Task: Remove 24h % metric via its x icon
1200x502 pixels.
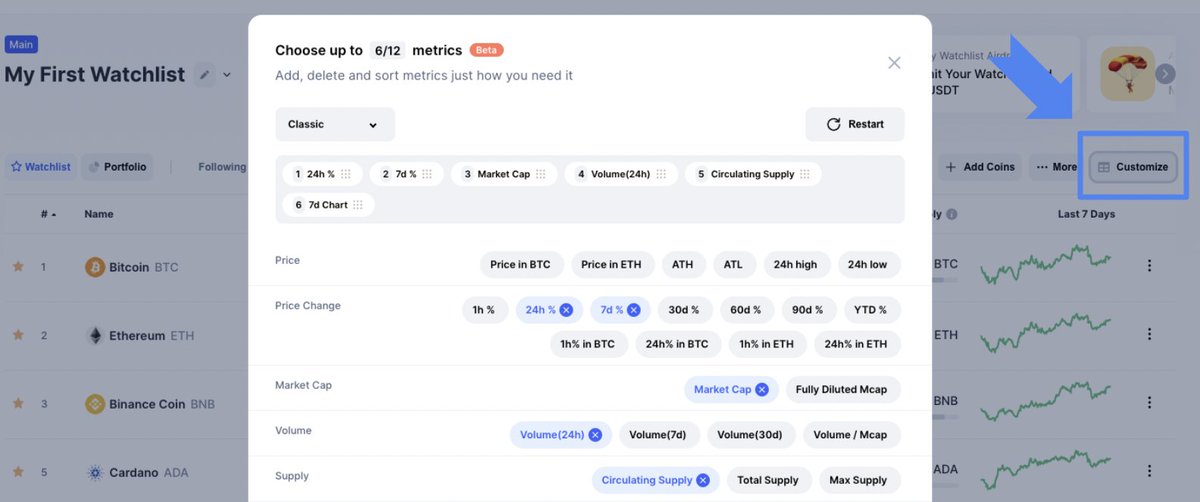Action: [566, 310]
